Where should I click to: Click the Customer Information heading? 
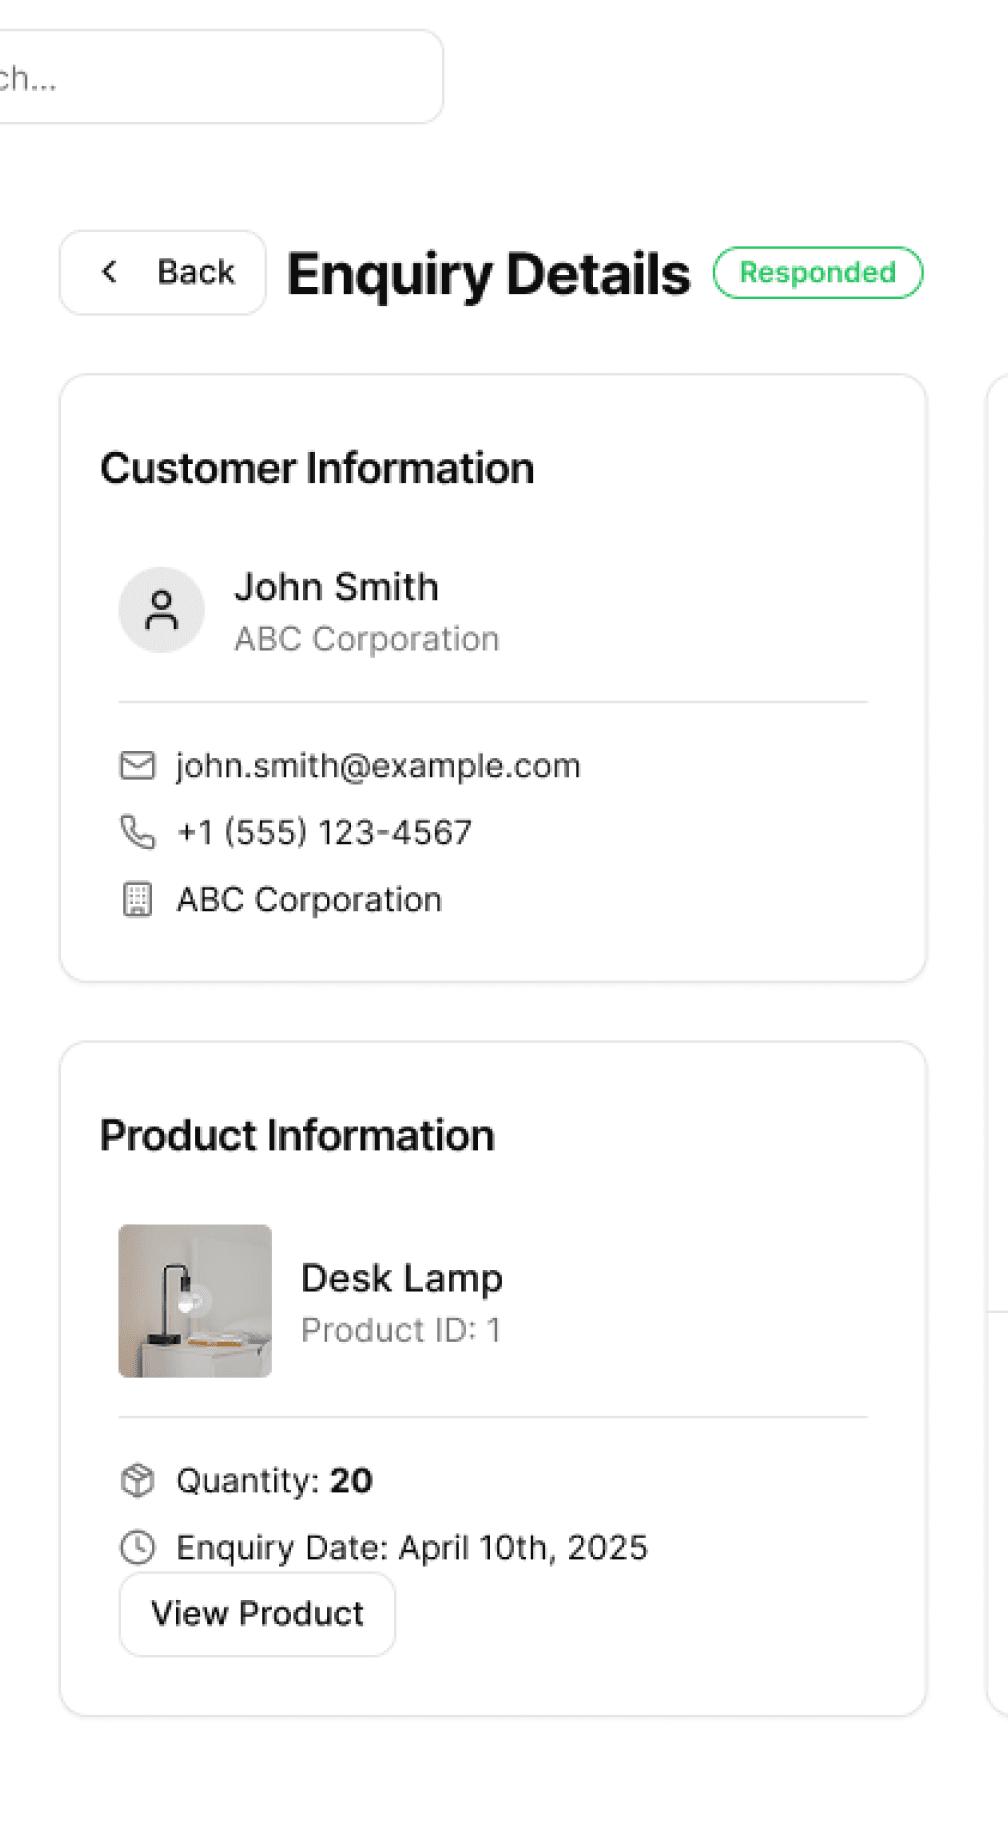tap(317, 469)
